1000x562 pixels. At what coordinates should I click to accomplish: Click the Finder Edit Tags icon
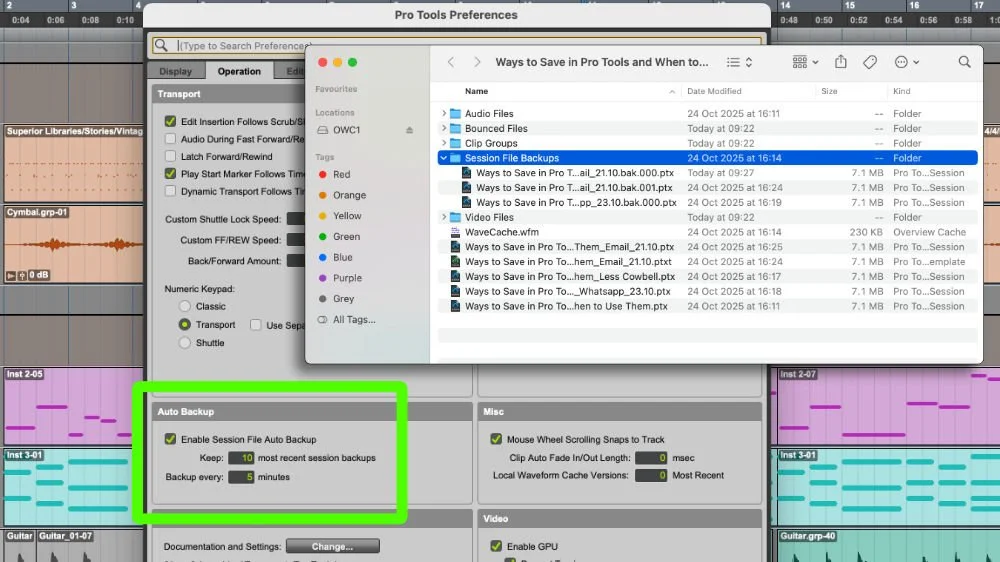tap(870, 62)
